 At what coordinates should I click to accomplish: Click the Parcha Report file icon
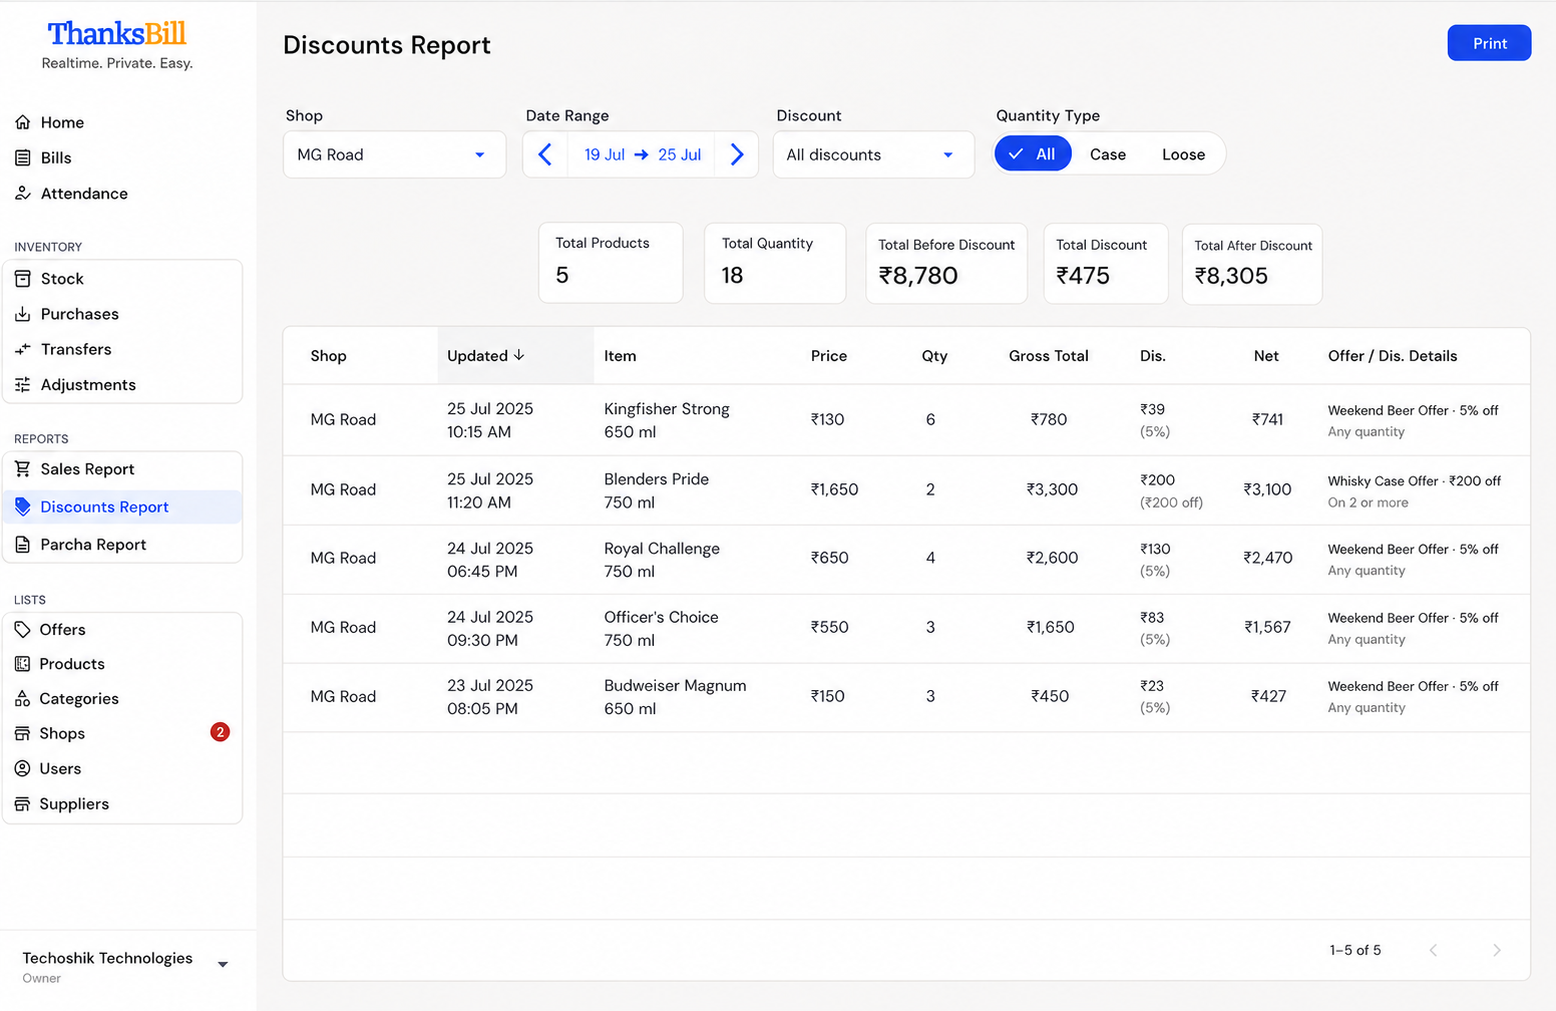click(23, 545)
